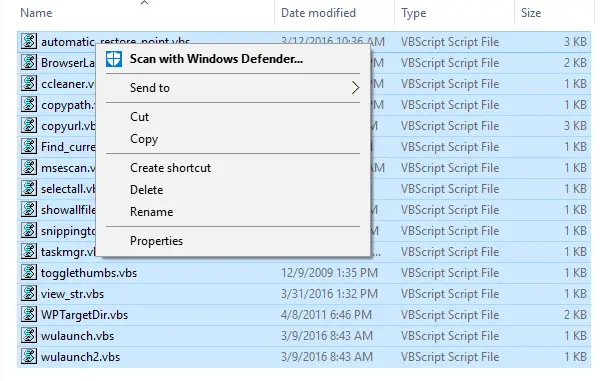Click the Type cell of wulaunch2.vbs row

point(450,357)
